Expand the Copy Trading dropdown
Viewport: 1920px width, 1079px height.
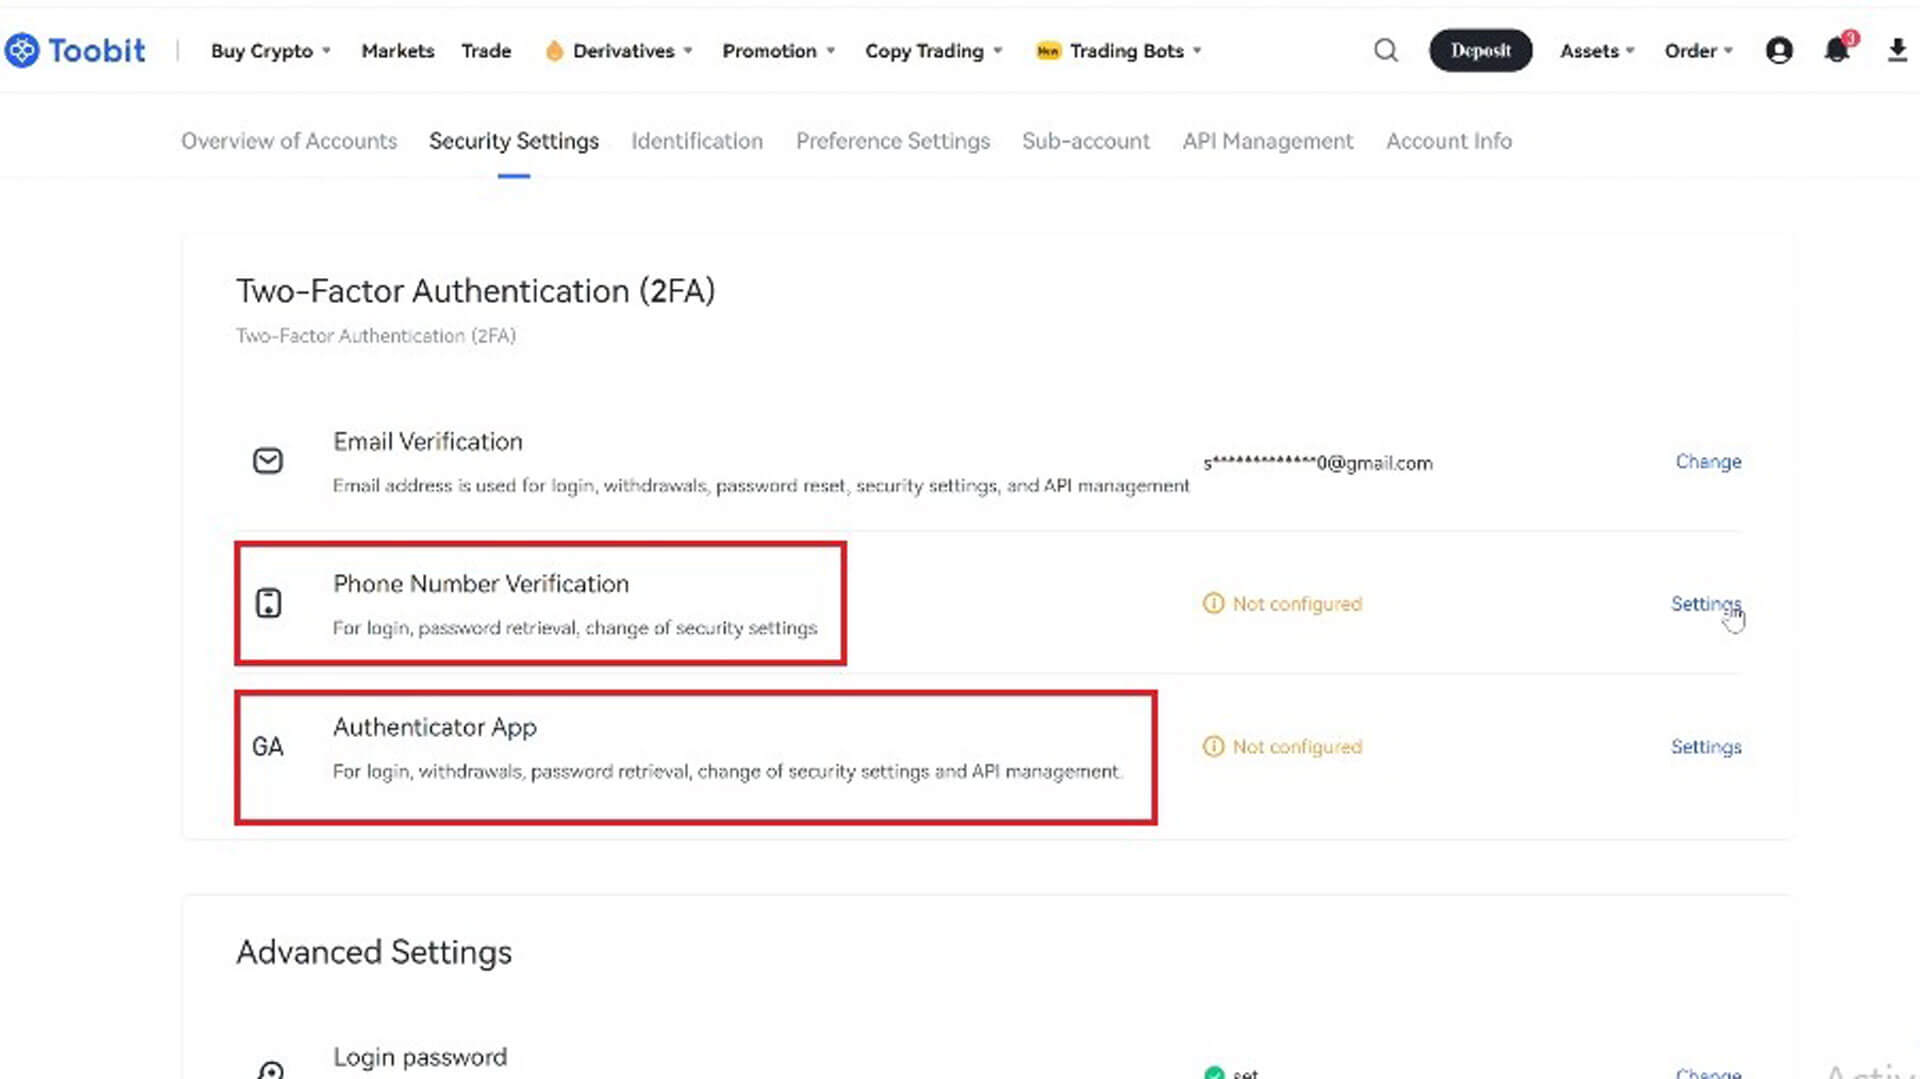click(933, 50)
